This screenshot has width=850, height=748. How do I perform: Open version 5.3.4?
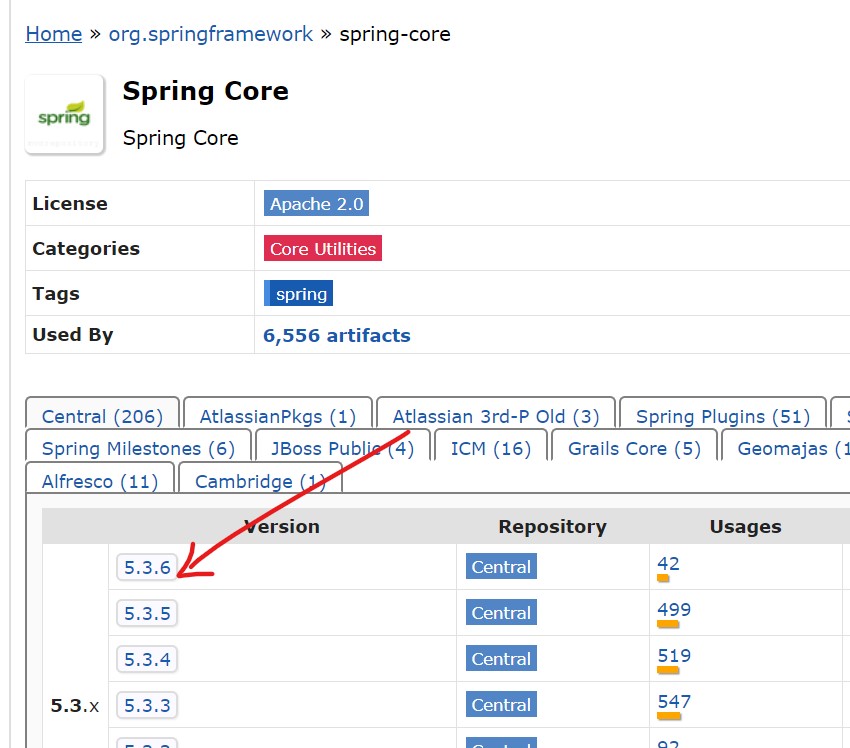point(147,660)
